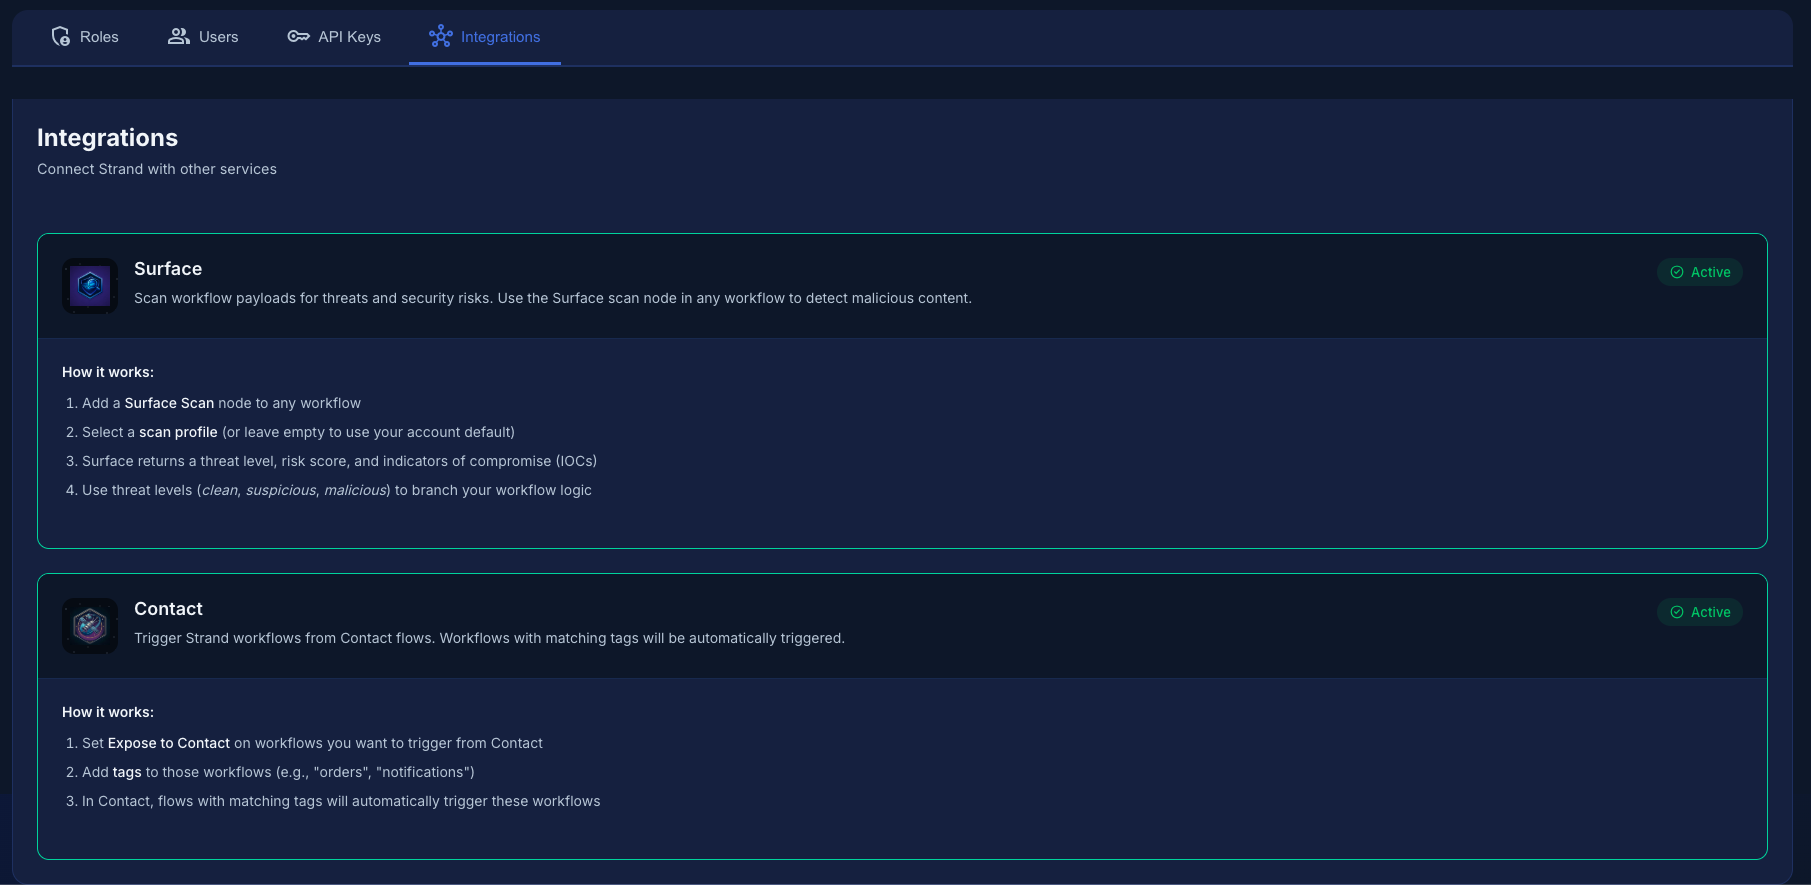
Task: Click "Connect Strand with other services" subtitle
Action: [157, 169]
